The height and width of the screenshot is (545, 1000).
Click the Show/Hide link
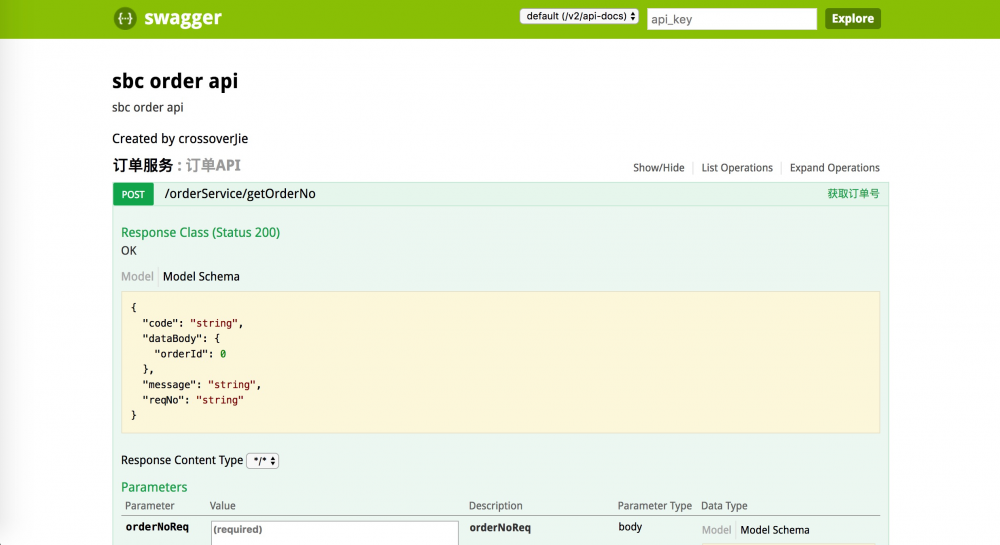(x=658, y=168)
